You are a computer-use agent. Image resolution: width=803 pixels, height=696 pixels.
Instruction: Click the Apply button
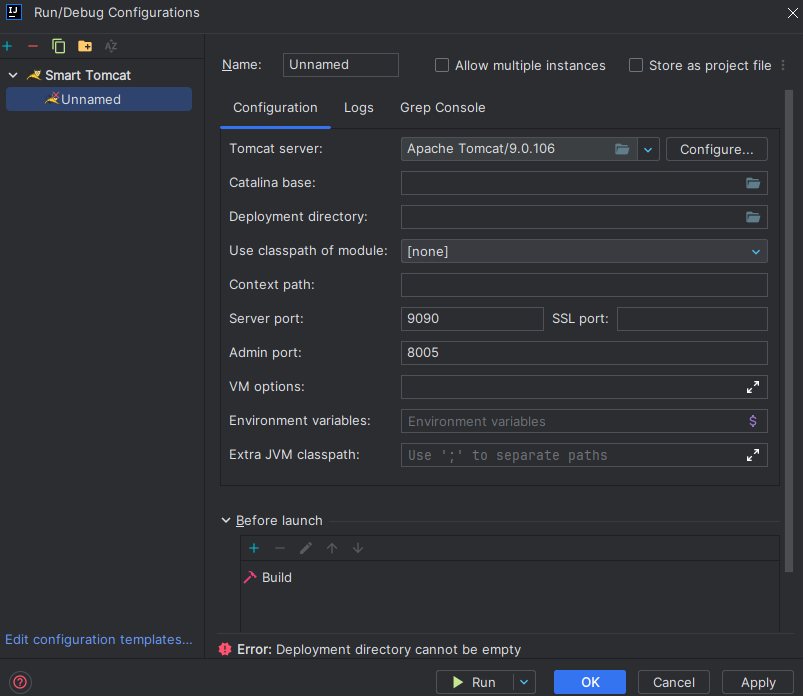click(758, 682)
